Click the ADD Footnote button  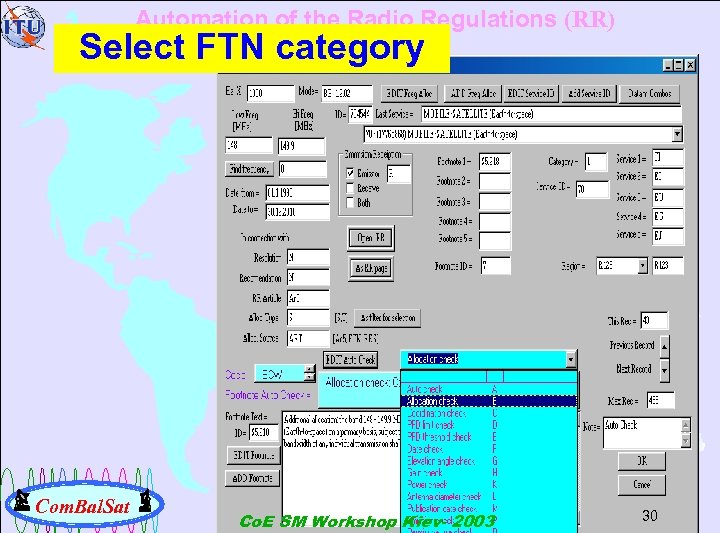(x=252, y=478)
